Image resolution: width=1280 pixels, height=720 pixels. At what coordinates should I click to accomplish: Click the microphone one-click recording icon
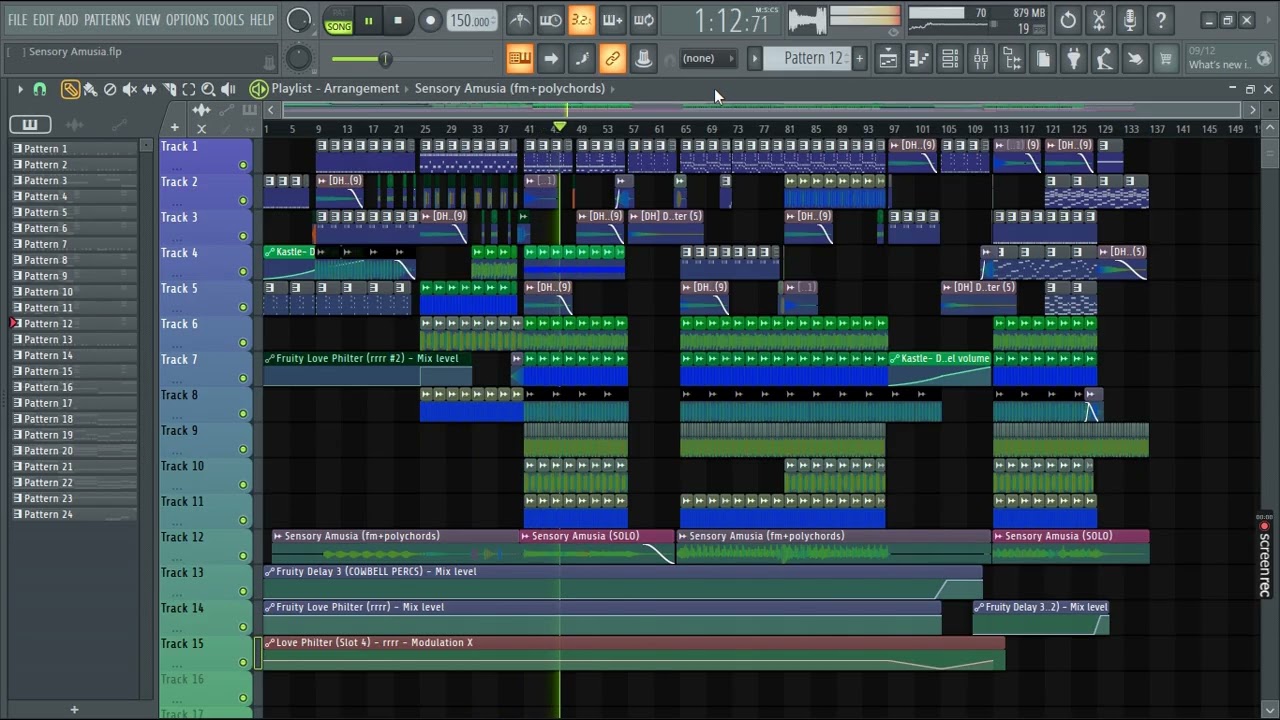tap(1130, 20)
